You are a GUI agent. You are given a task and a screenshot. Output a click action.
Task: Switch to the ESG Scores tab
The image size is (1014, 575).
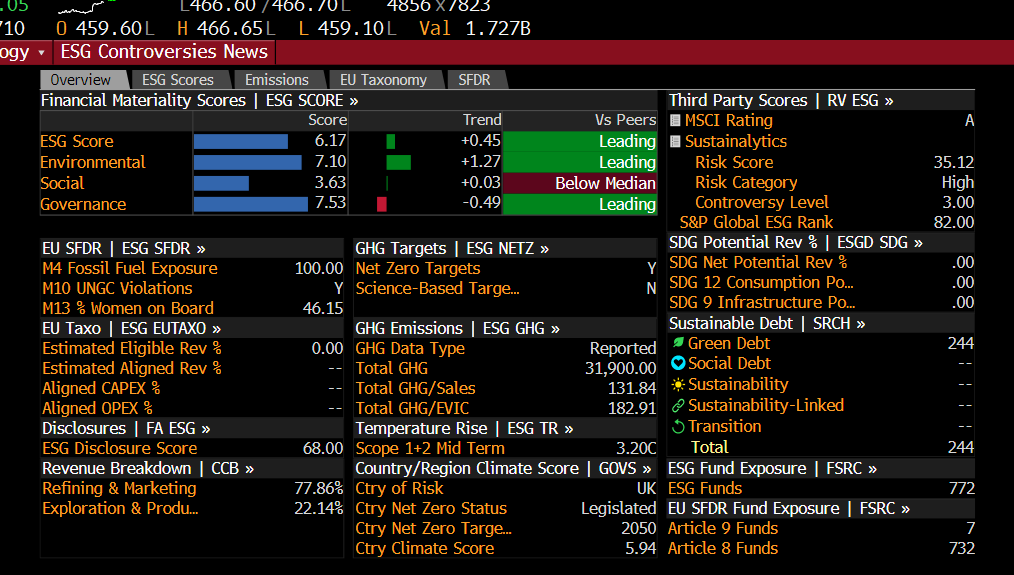pyautogui.click(x=178, y=80)
